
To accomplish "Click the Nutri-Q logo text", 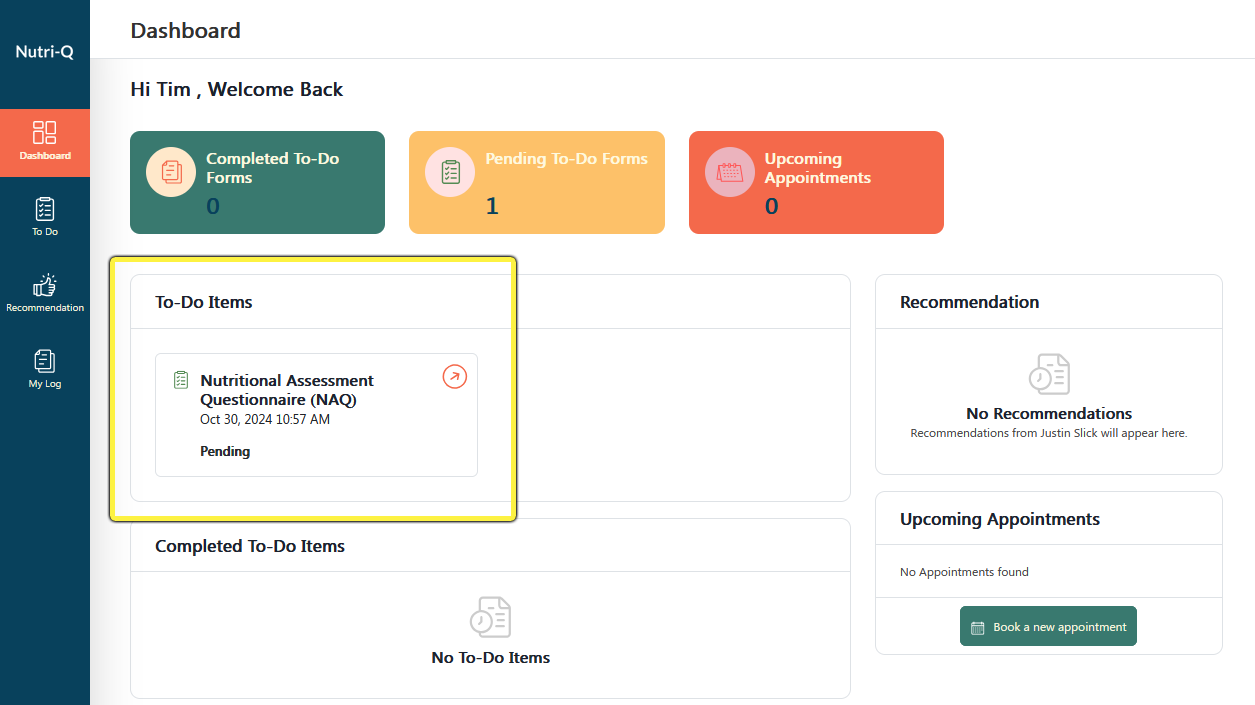I will tap(45, 52).
